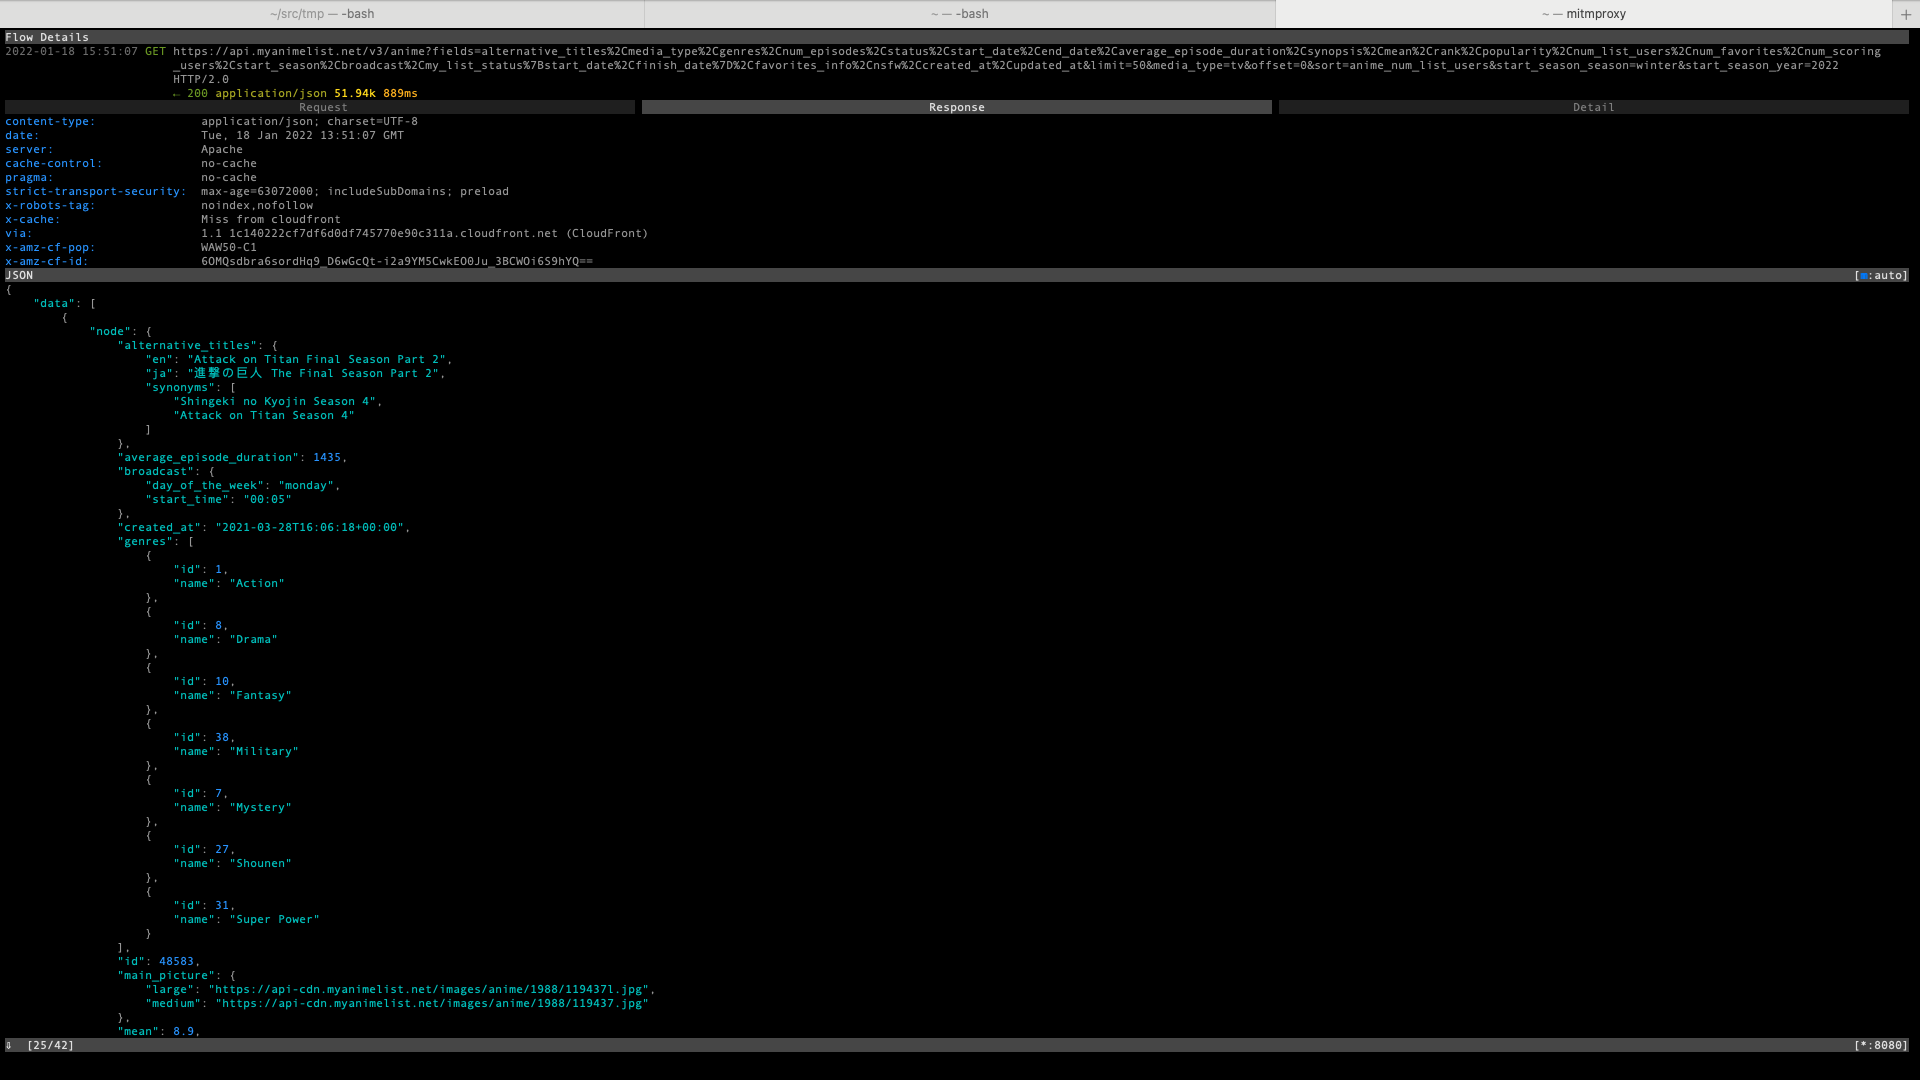Viewport: 1920px width, 1080px height.
Task: Switch to the middle ~ bash terminal tab
Action: 960,14
